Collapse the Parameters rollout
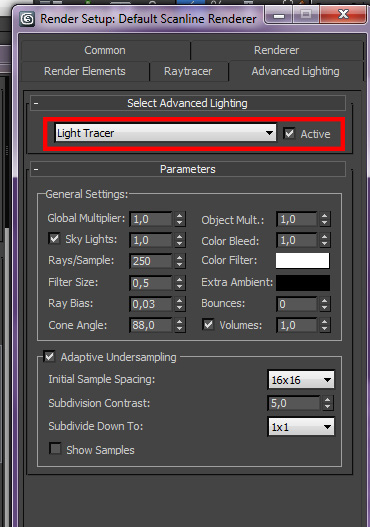This screenshot has height=527, width=370. pyautogui.click(x=188, y=169)
